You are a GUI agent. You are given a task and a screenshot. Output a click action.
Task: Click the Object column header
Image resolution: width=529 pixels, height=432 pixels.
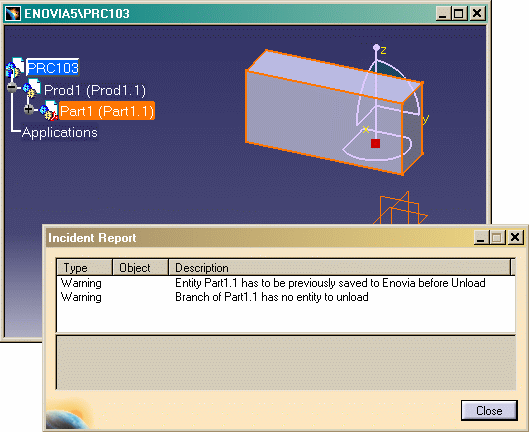click(140, 268)
